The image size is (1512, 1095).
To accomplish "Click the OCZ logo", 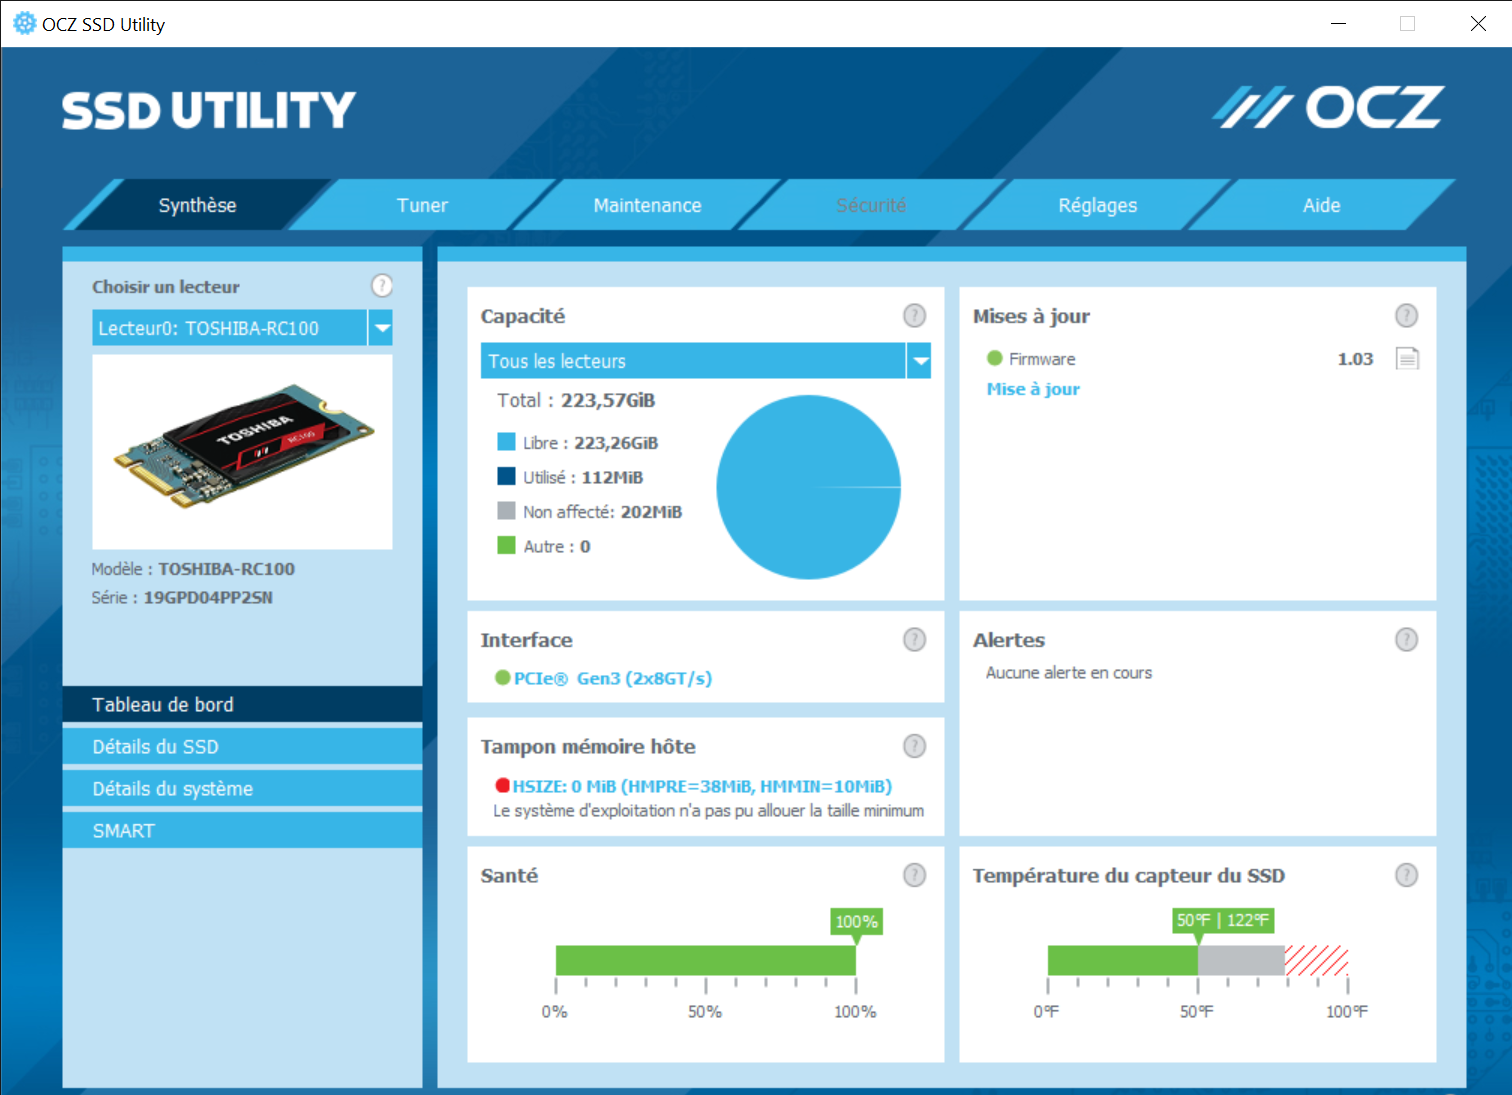I will 1328,107.
